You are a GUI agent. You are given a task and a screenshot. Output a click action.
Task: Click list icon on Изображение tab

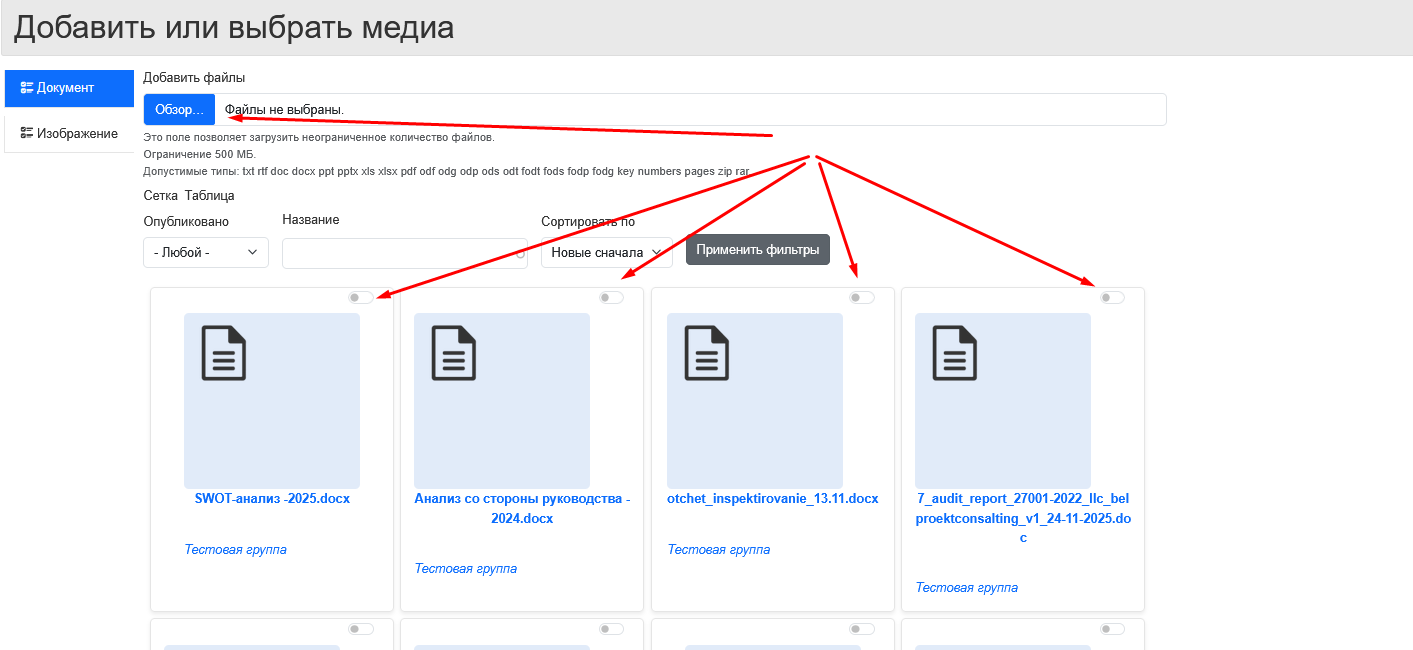[x=27, y=134]
